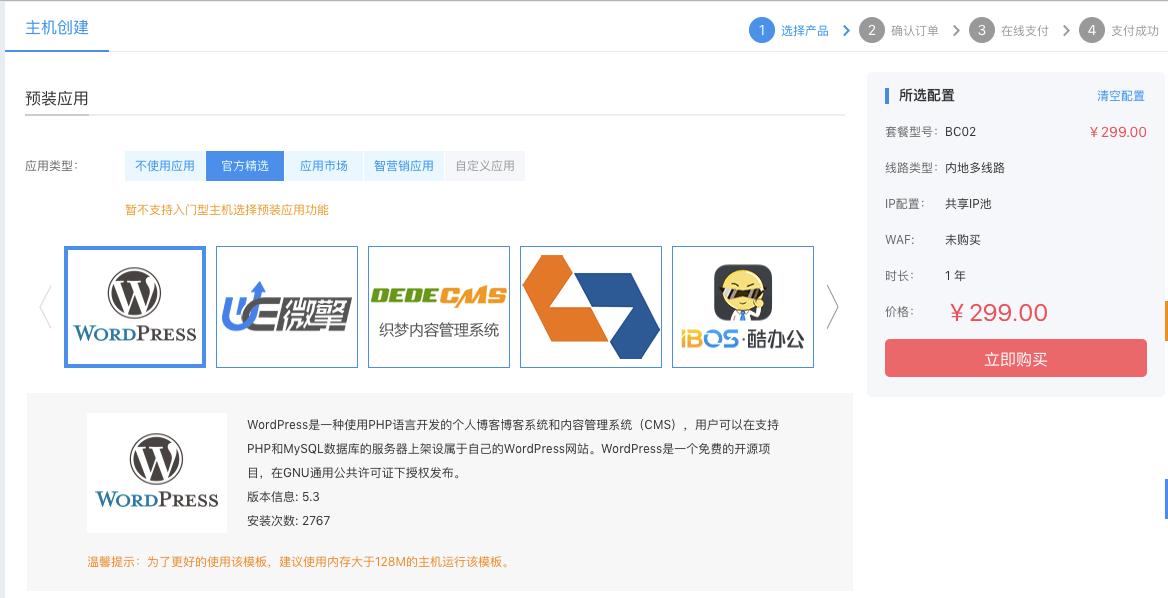Click the small ¥299.00 beside BC02
Screen dimensions: 1168x598
pos(1117,132)
